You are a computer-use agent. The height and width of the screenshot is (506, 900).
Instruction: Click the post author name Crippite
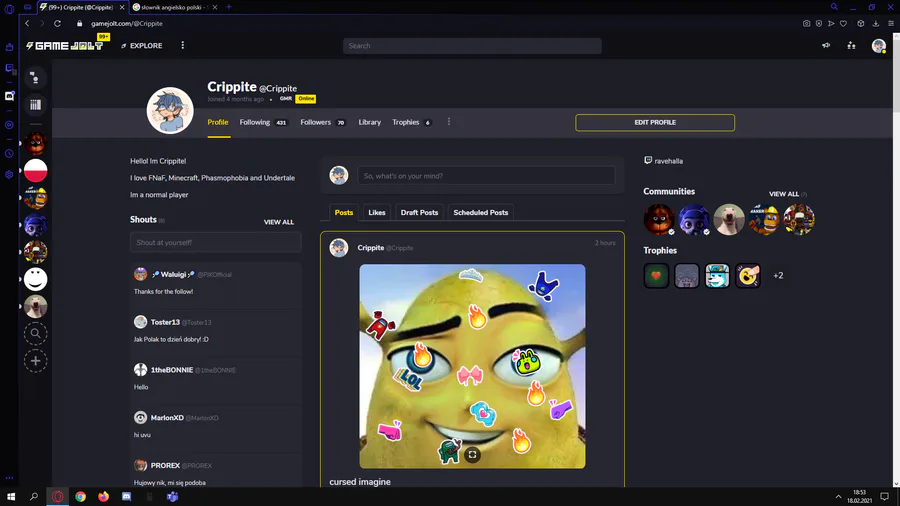pos(371,248)
